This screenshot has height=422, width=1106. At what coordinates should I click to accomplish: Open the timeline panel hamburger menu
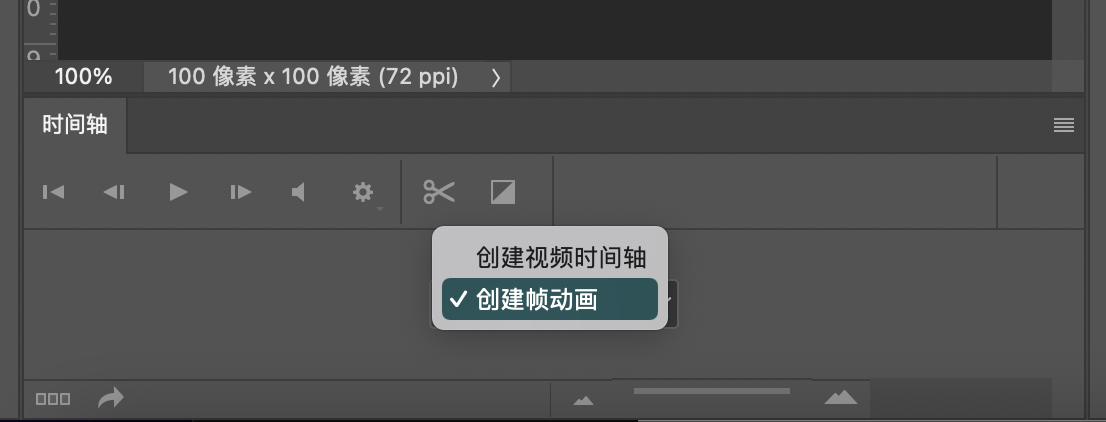(1064, 126)
